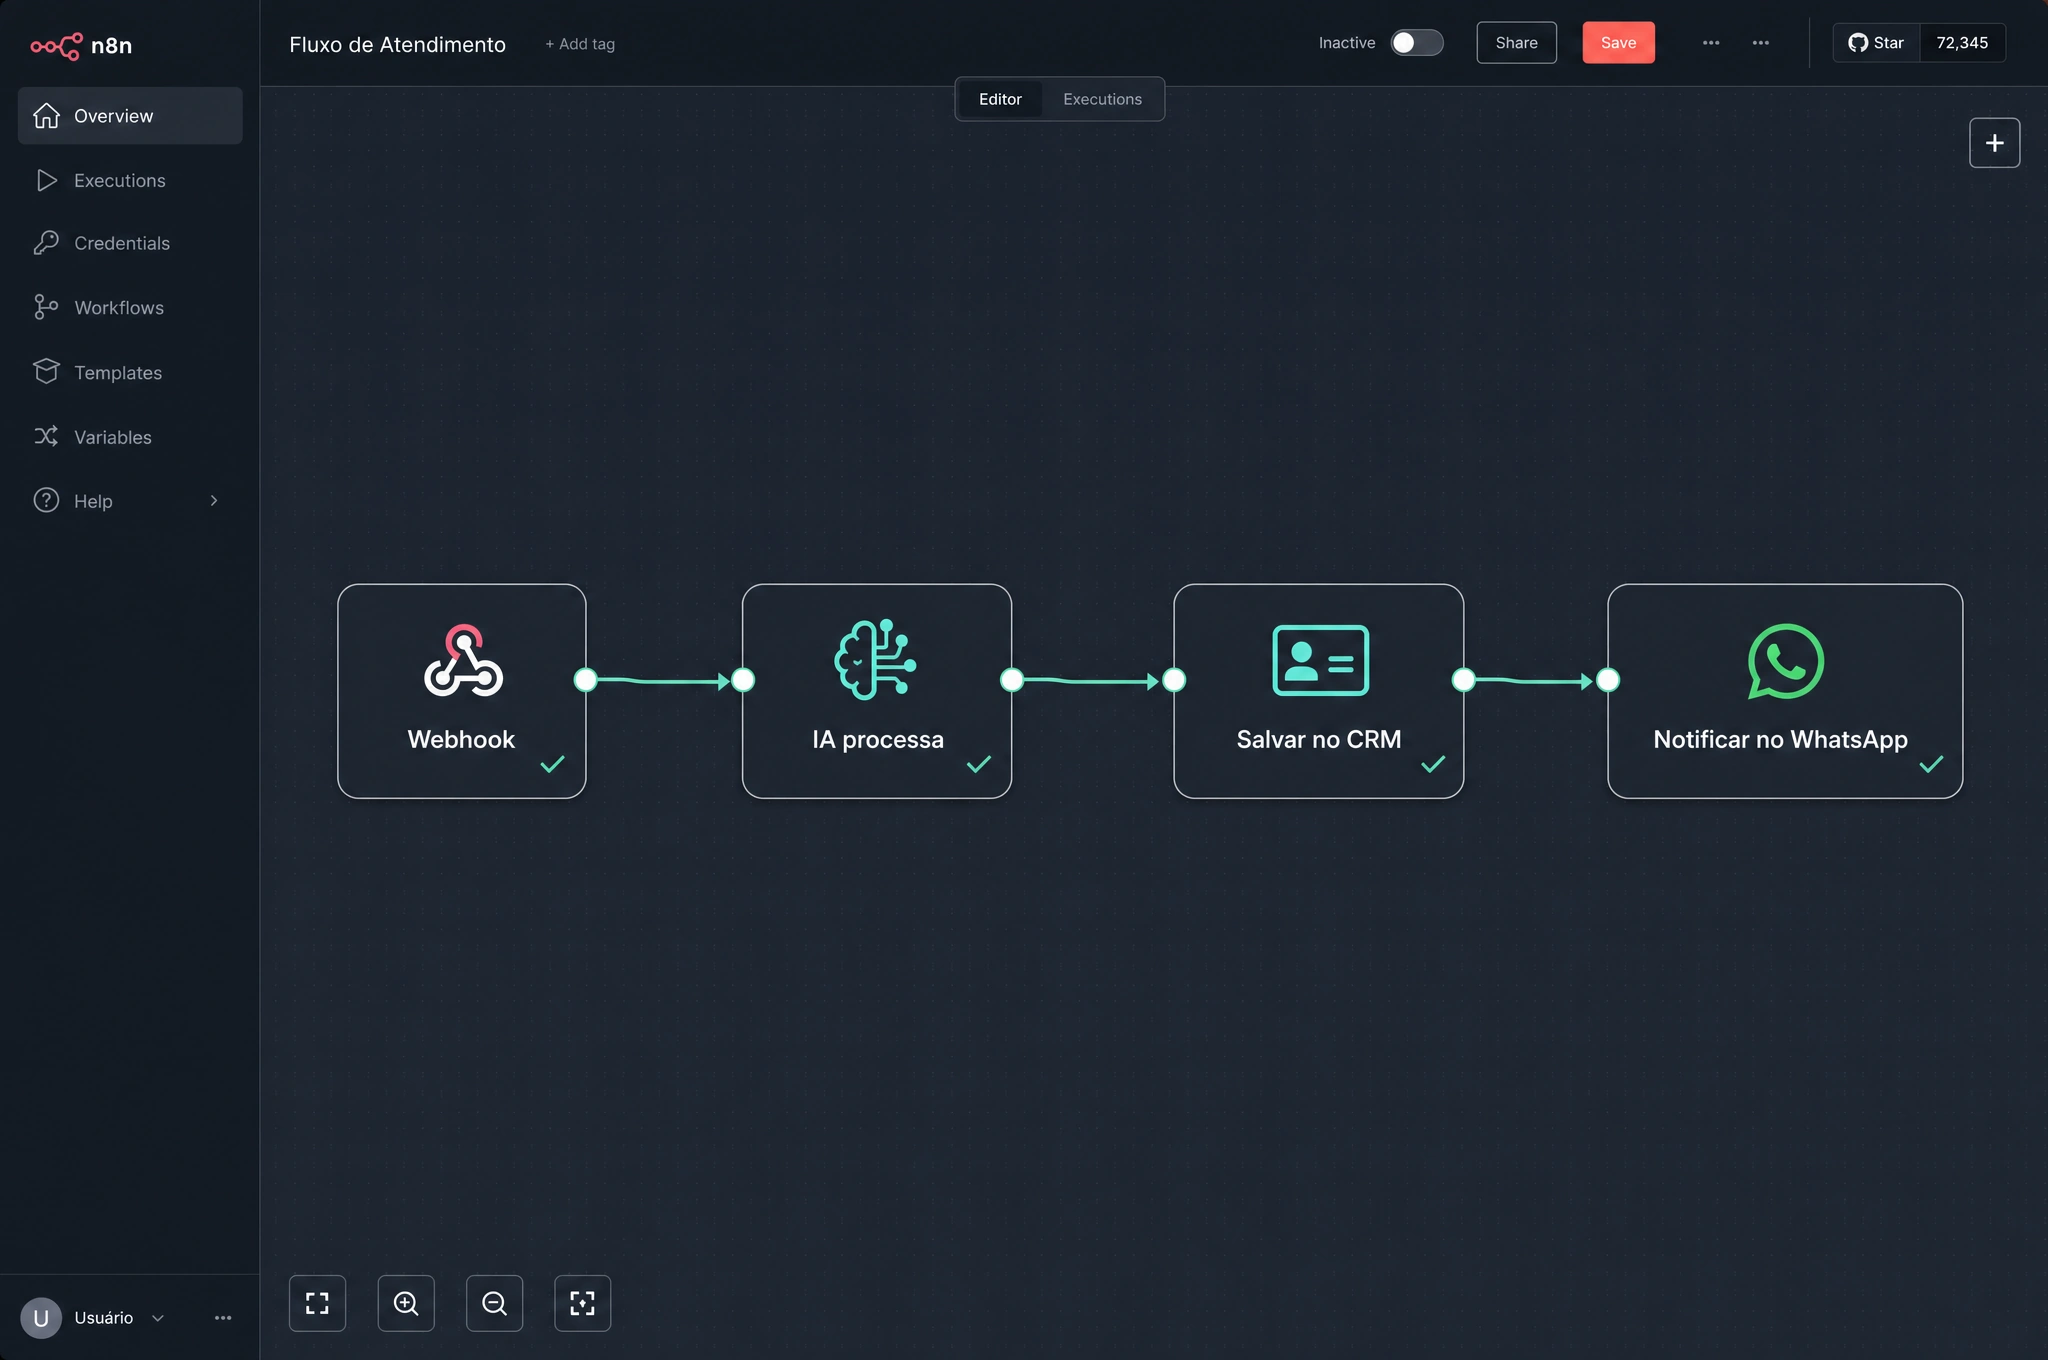Select the Salvar no CRM node

1319,691
